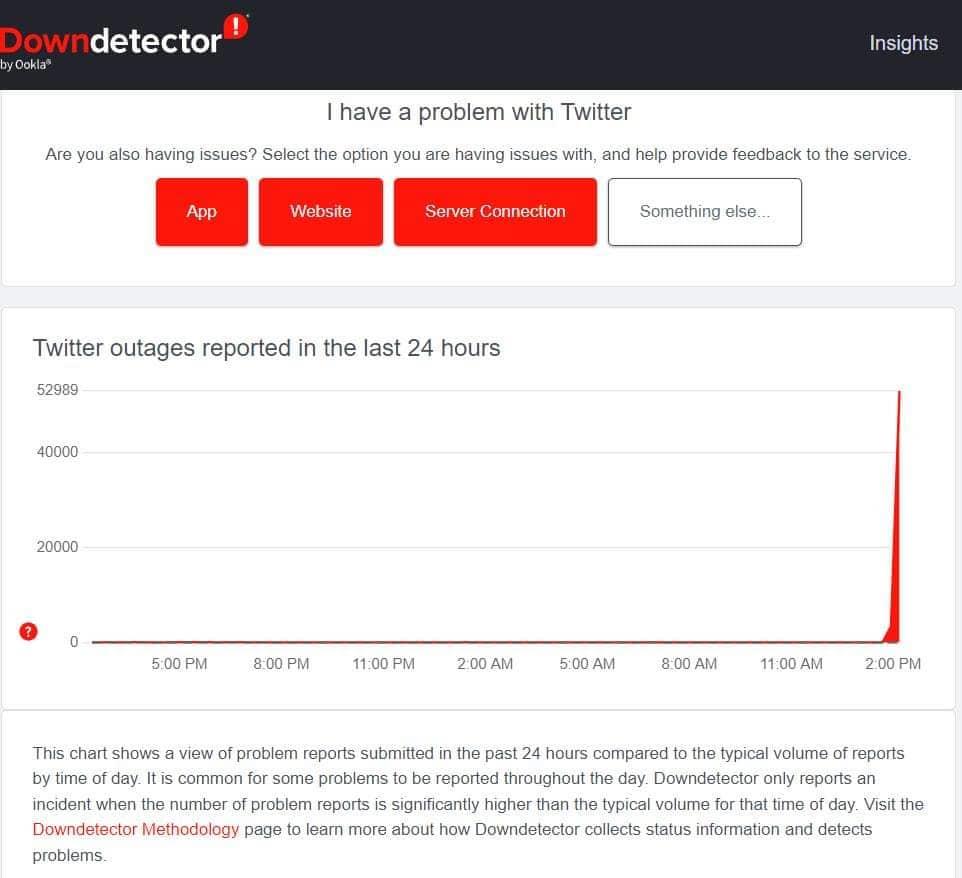The image size is (962, 878).
Task: Click the 40000 y-axis label
Action: tap(57, 452)
